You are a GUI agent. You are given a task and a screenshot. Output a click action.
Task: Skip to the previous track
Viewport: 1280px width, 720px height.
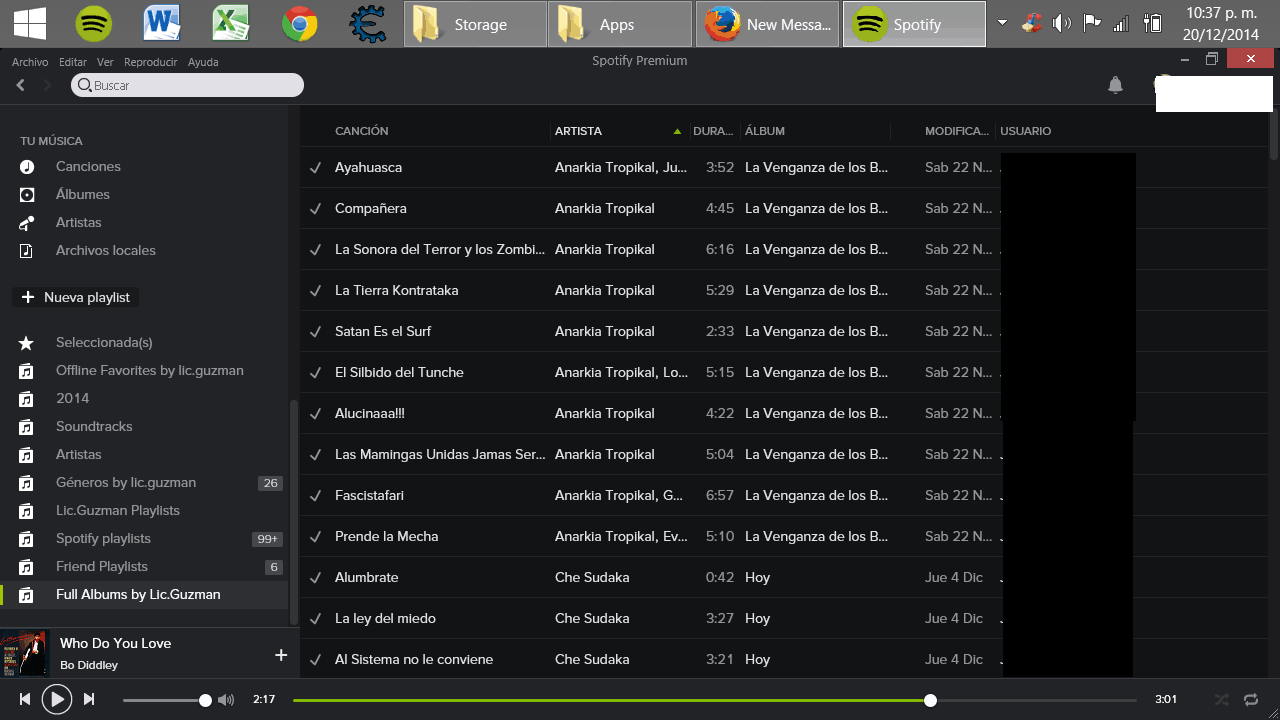25,700
